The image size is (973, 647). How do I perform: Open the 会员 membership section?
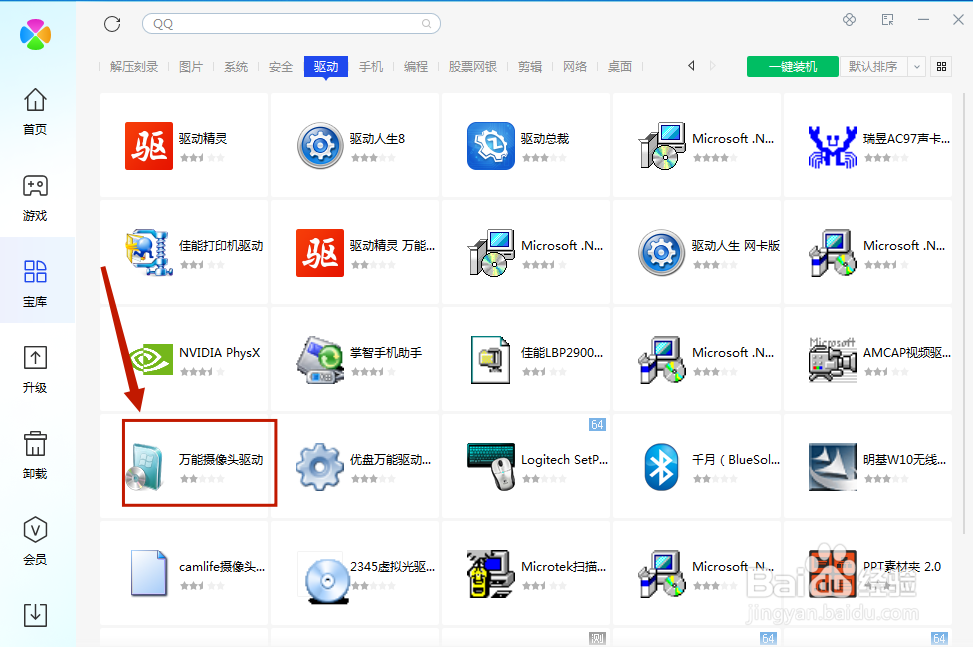point(35,542)
